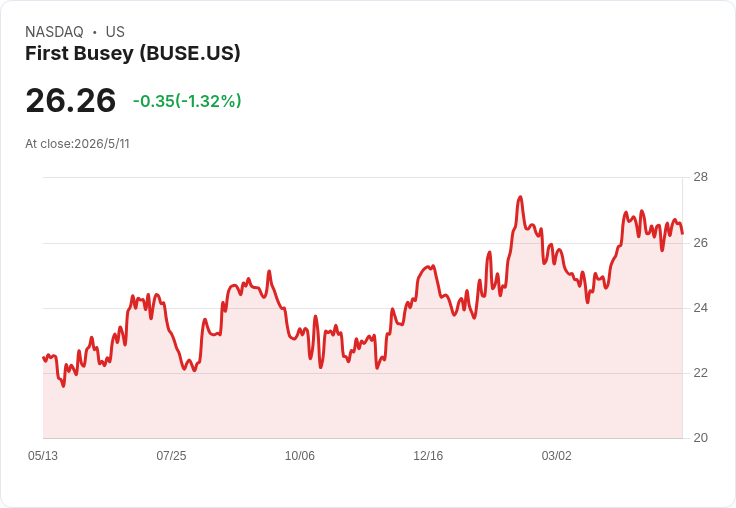Click the 10/06 date axis label
Screen dimensions: 736x508
pos(300,455)
